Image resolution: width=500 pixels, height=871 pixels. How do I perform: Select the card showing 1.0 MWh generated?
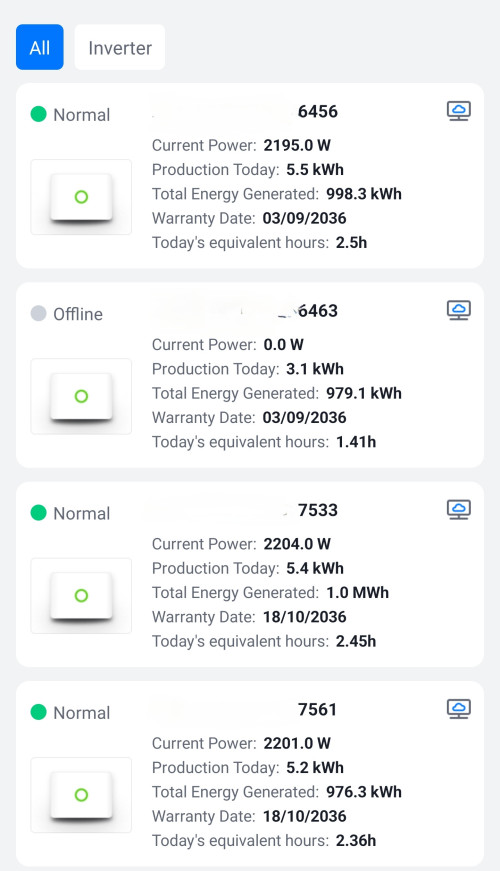pyautogui.click(x=250, y=574)
